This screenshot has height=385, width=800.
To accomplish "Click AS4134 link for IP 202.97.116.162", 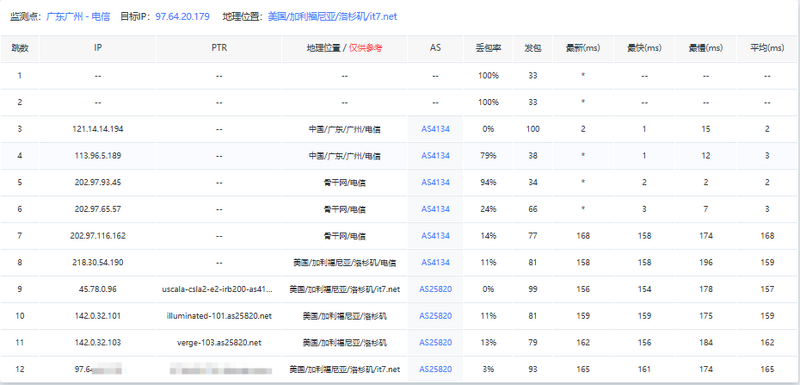I will coord(435,236).
